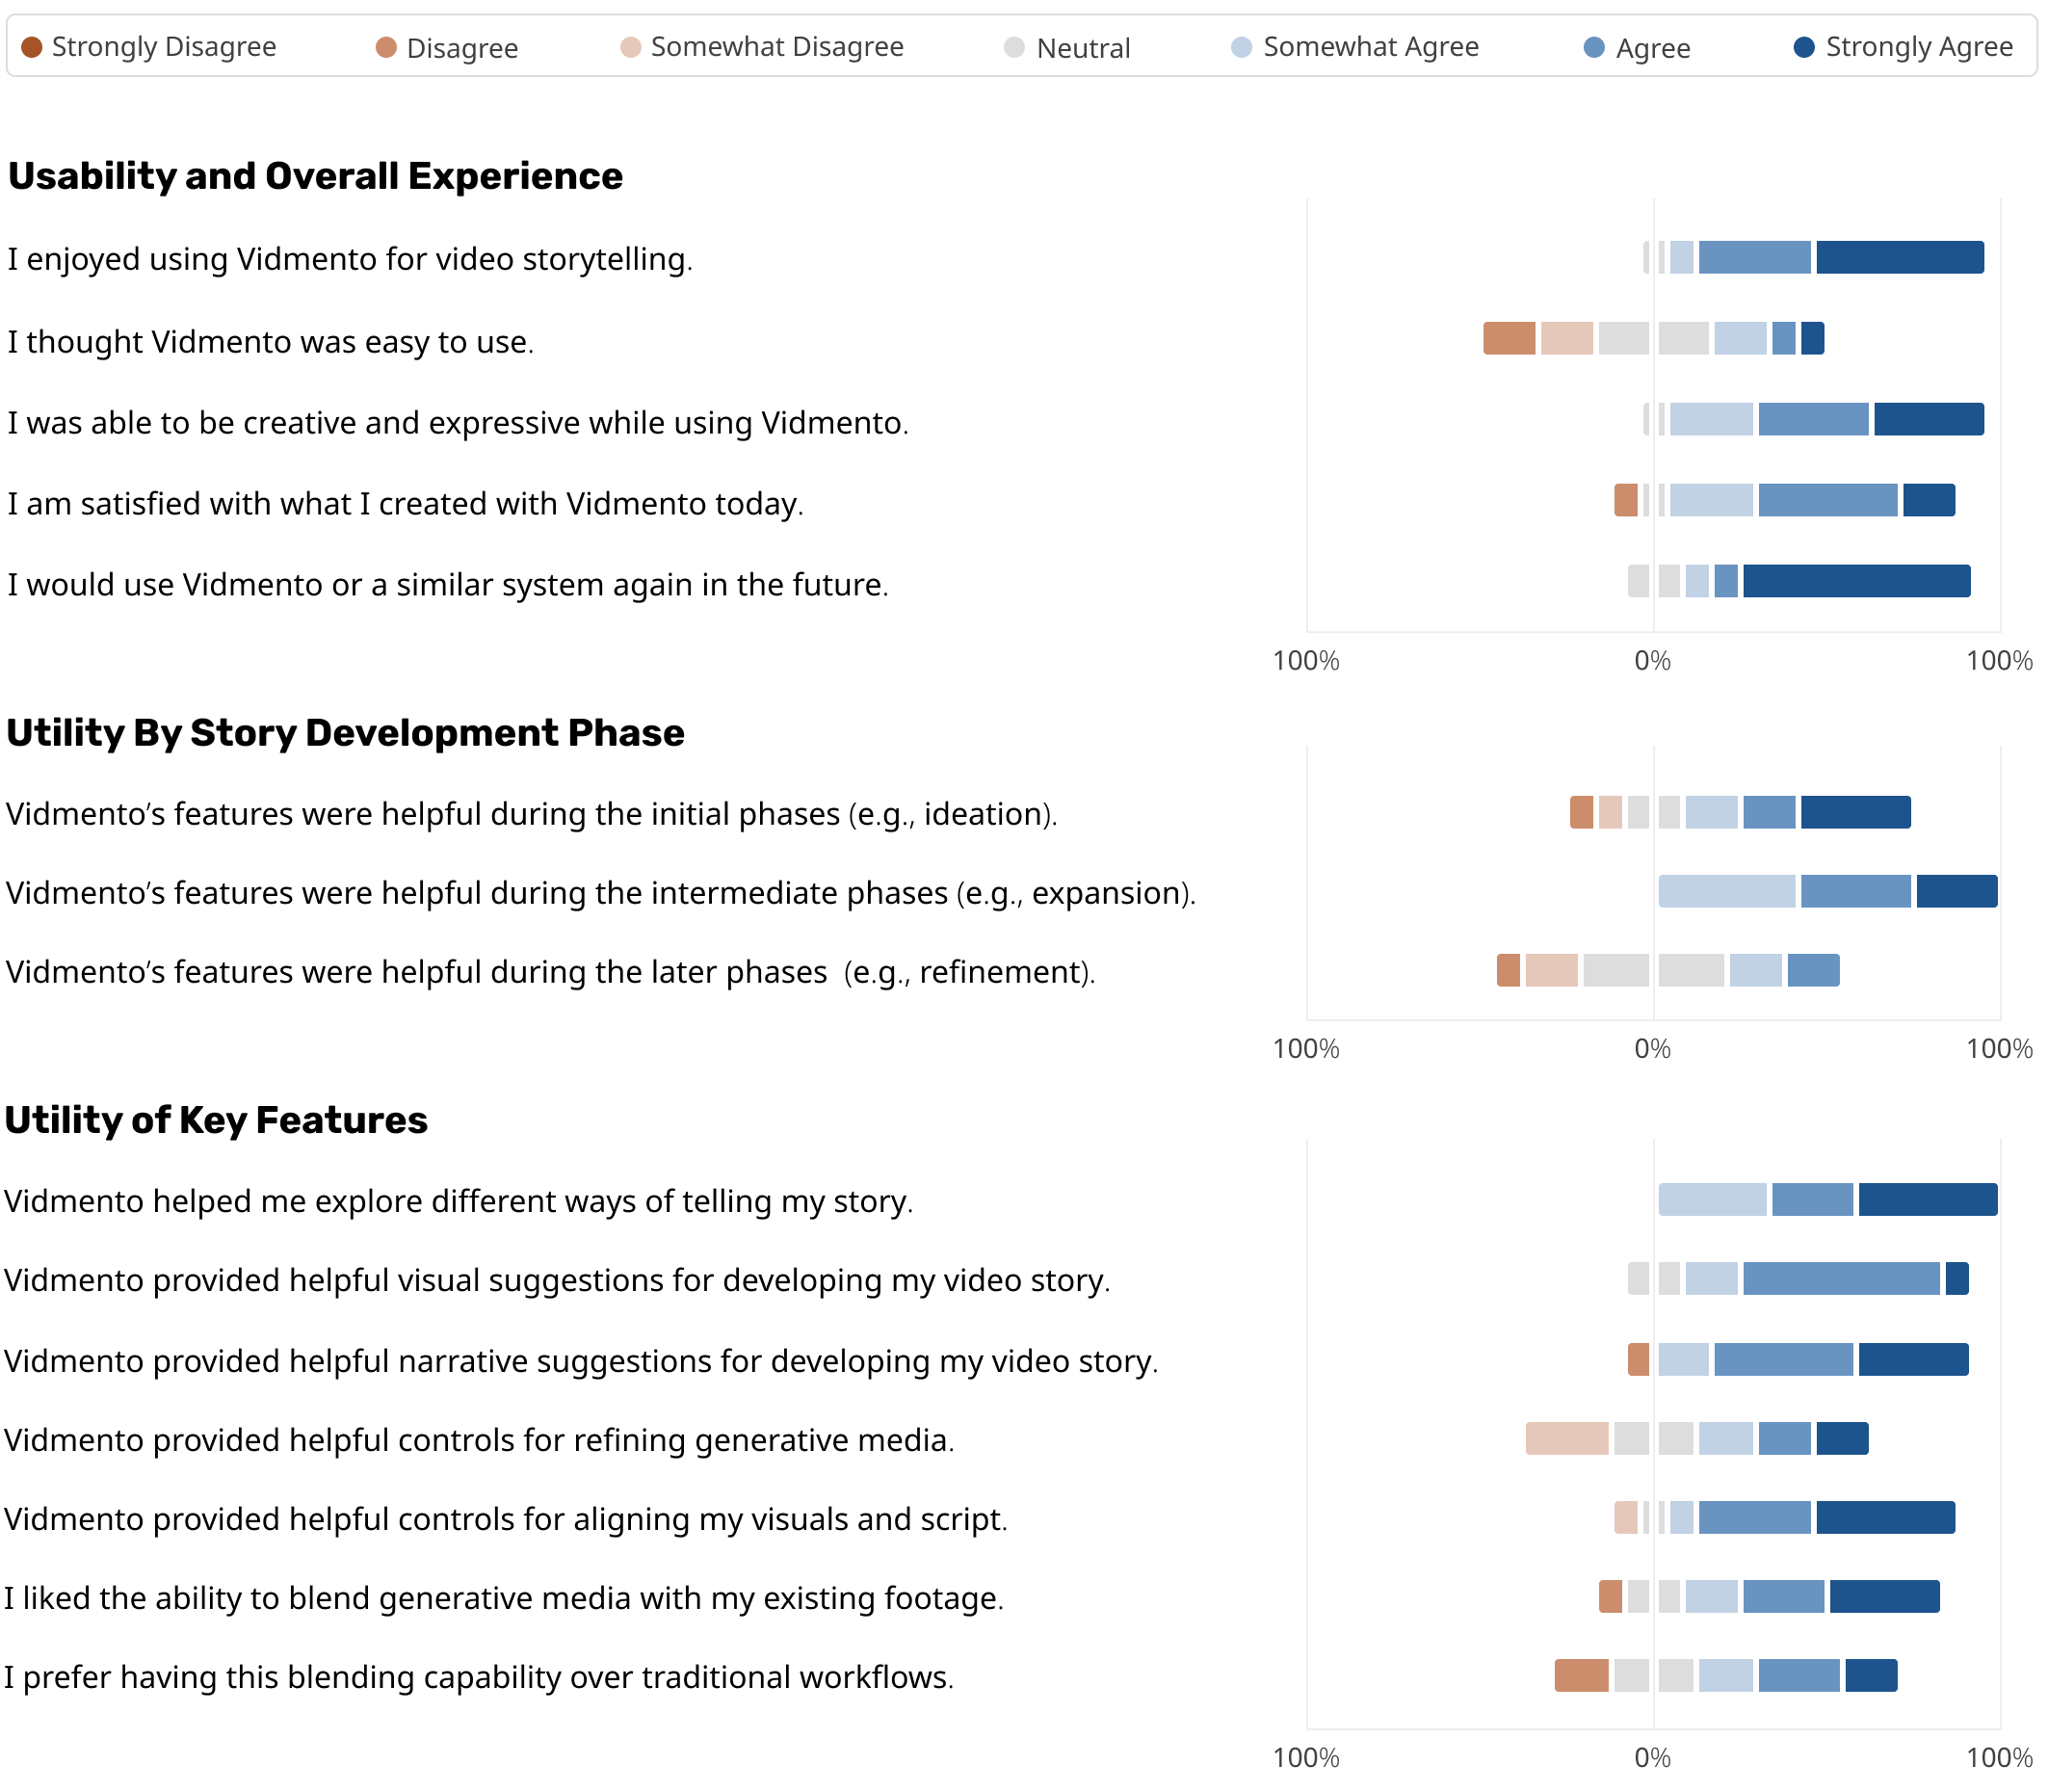Click the Neutral gray legend dot
Screen dimensions: 2048x1792
[1014, 48]
